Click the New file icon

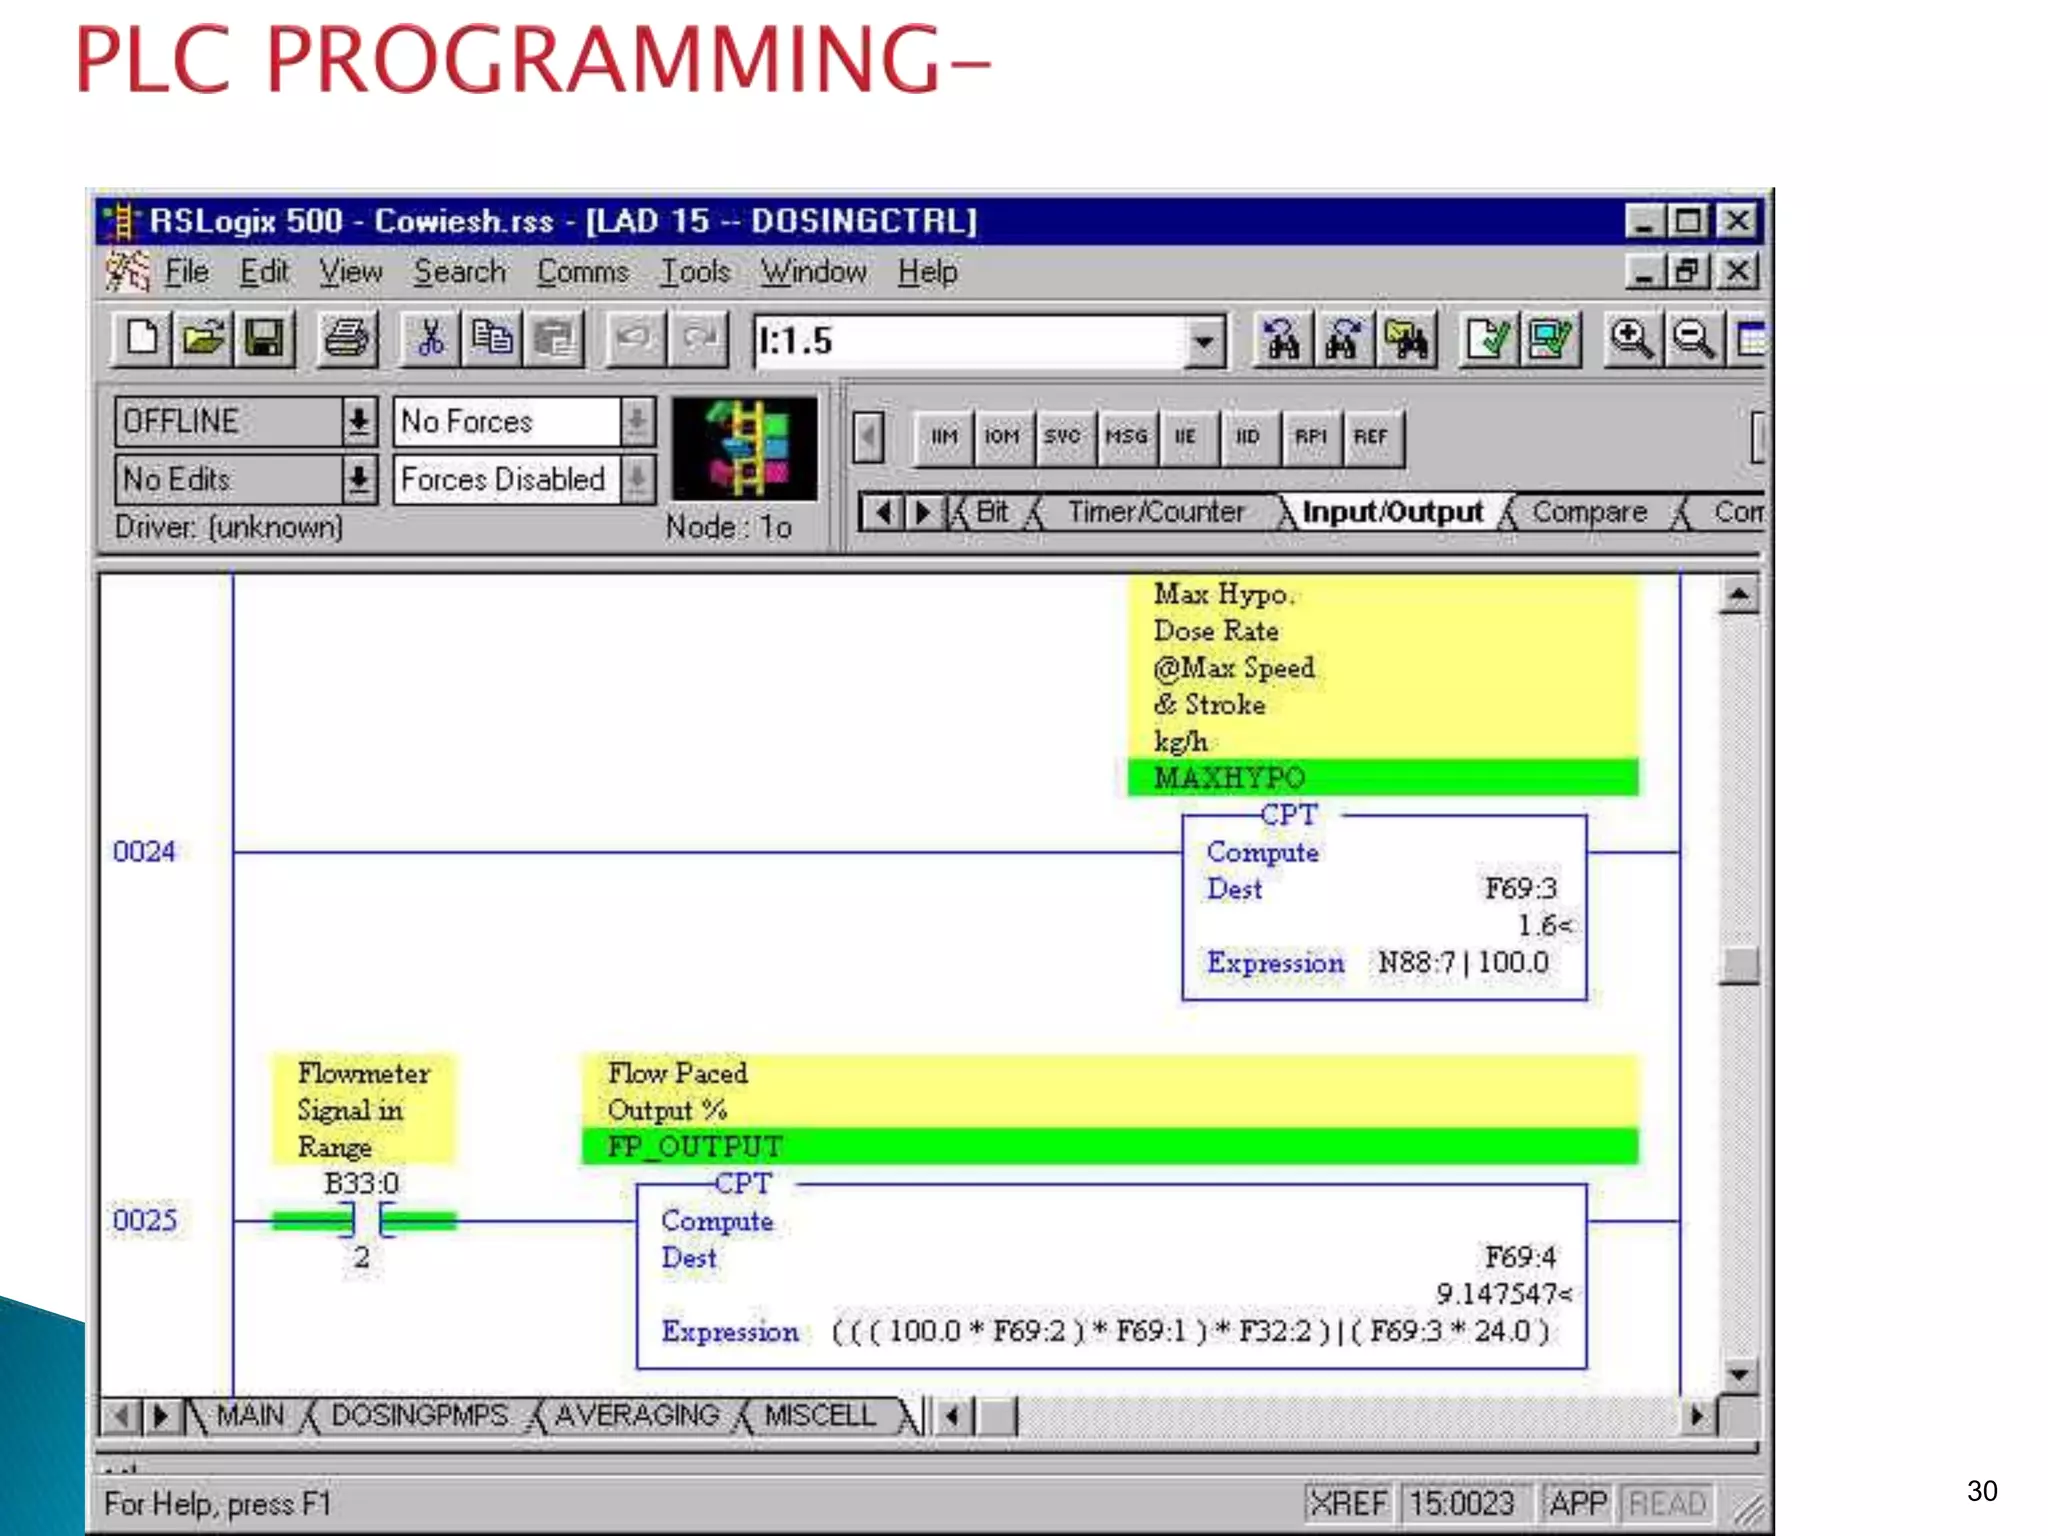tap(141, 340)
